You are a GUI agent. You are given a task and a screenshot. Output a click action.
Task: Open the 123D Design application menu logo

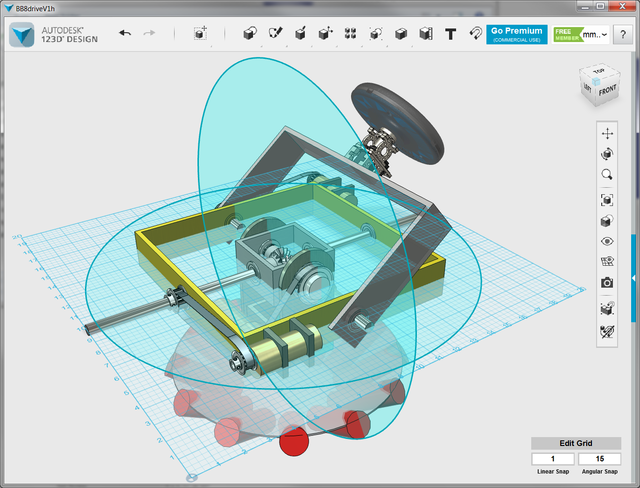[22, 35]
